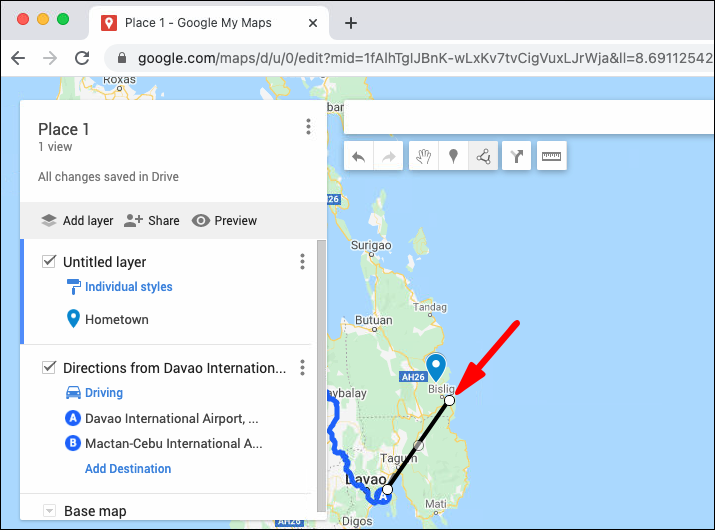This screenshot has width=715, height=530.
Task: Select the hand pan tool
Action: click(x=424, y=156)
